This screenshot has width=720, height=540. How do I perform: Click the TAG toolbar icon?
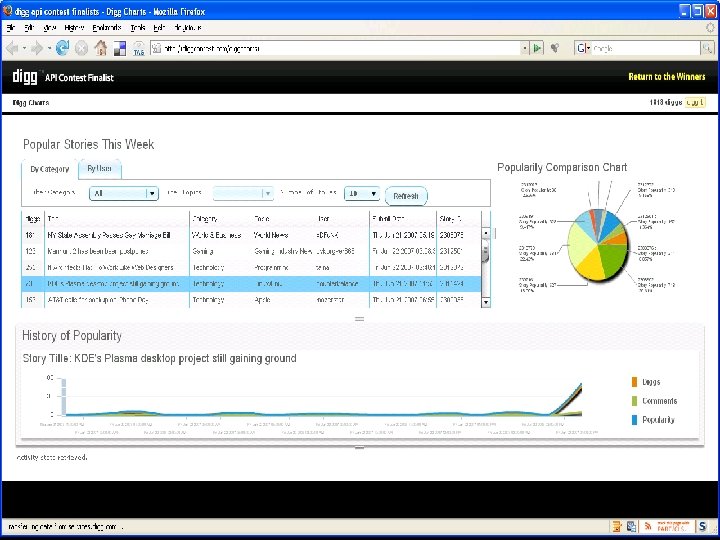click(139, 49)
